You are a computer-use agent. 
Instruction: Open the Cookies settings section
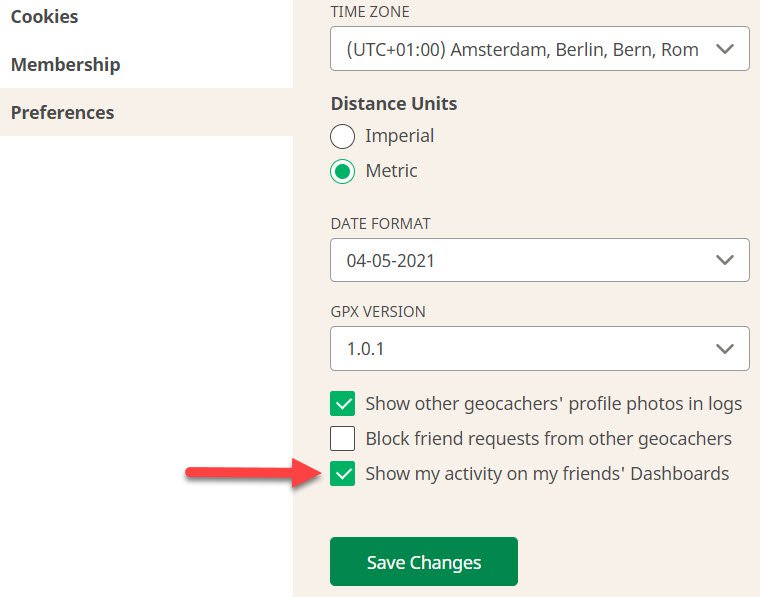tap(44, 17)
